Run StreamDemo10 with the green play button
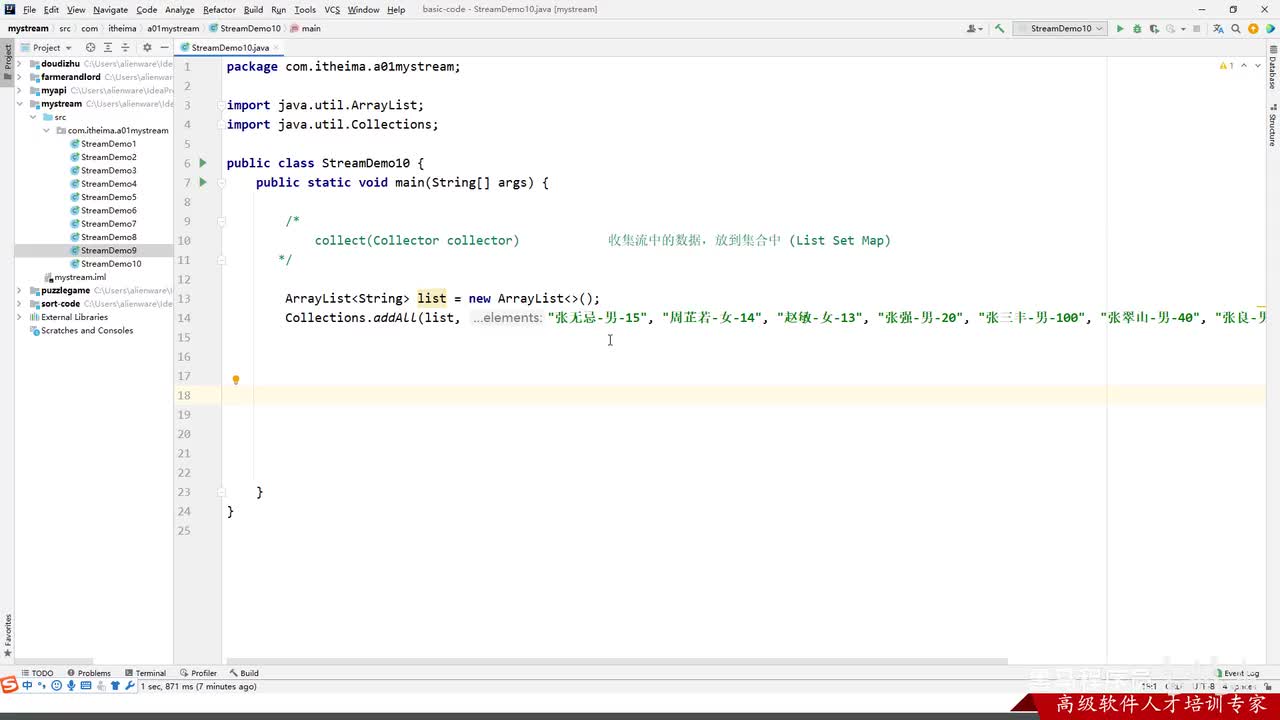Screen dimensions: 1280x720 [x=1120, y=28]
